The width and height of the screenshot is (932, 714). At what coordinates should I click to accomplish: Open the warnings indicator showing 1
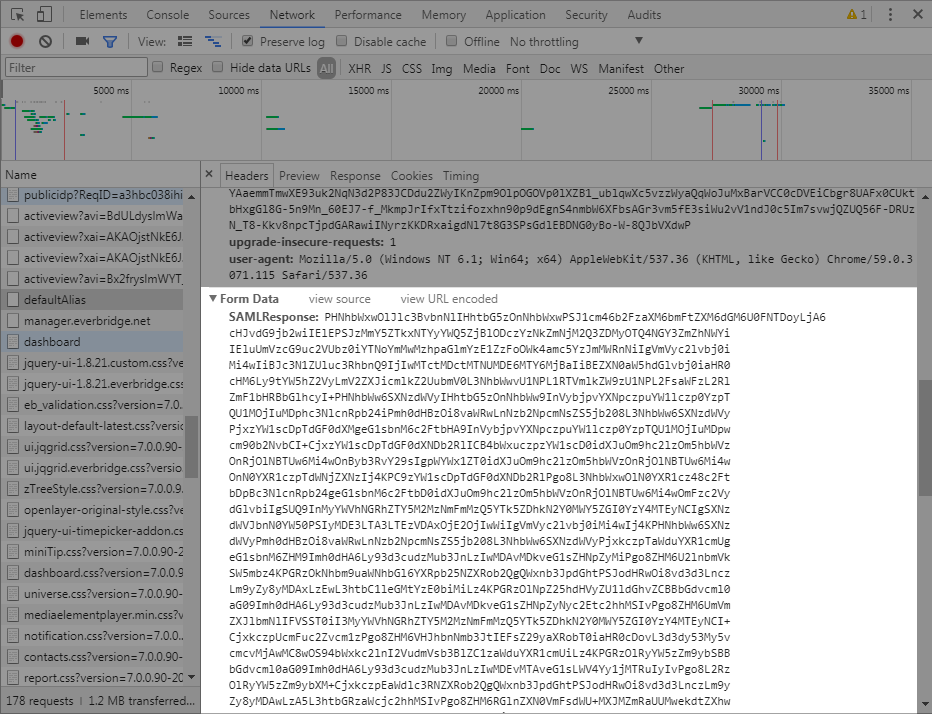(857, 15)
